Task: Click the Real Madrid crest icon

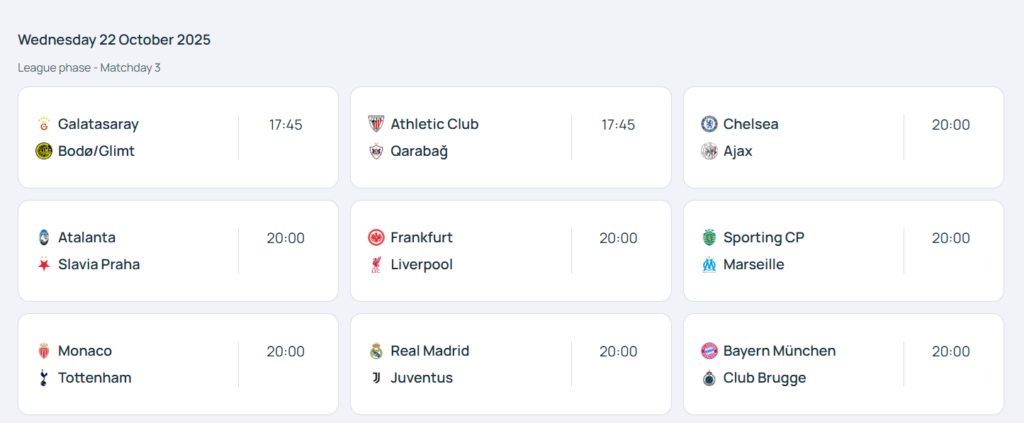Action: [x=376, y=351]
